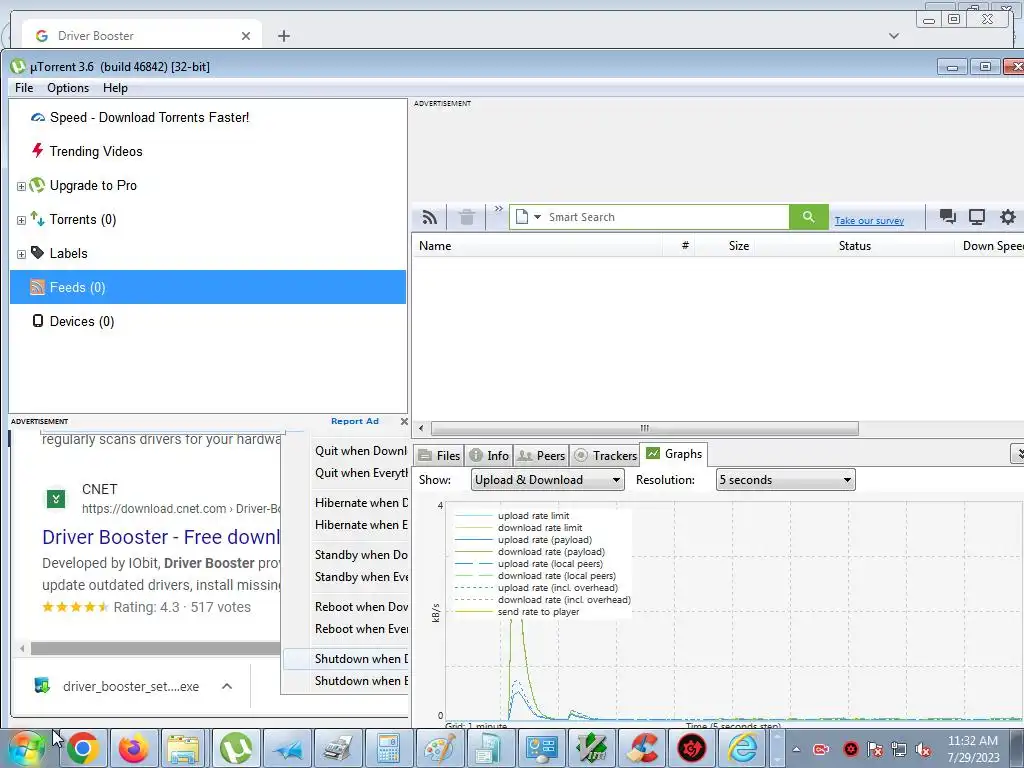This screenshot has width=1024, height=768.
Task: Open the Help menu
Action: pos(115,88)
